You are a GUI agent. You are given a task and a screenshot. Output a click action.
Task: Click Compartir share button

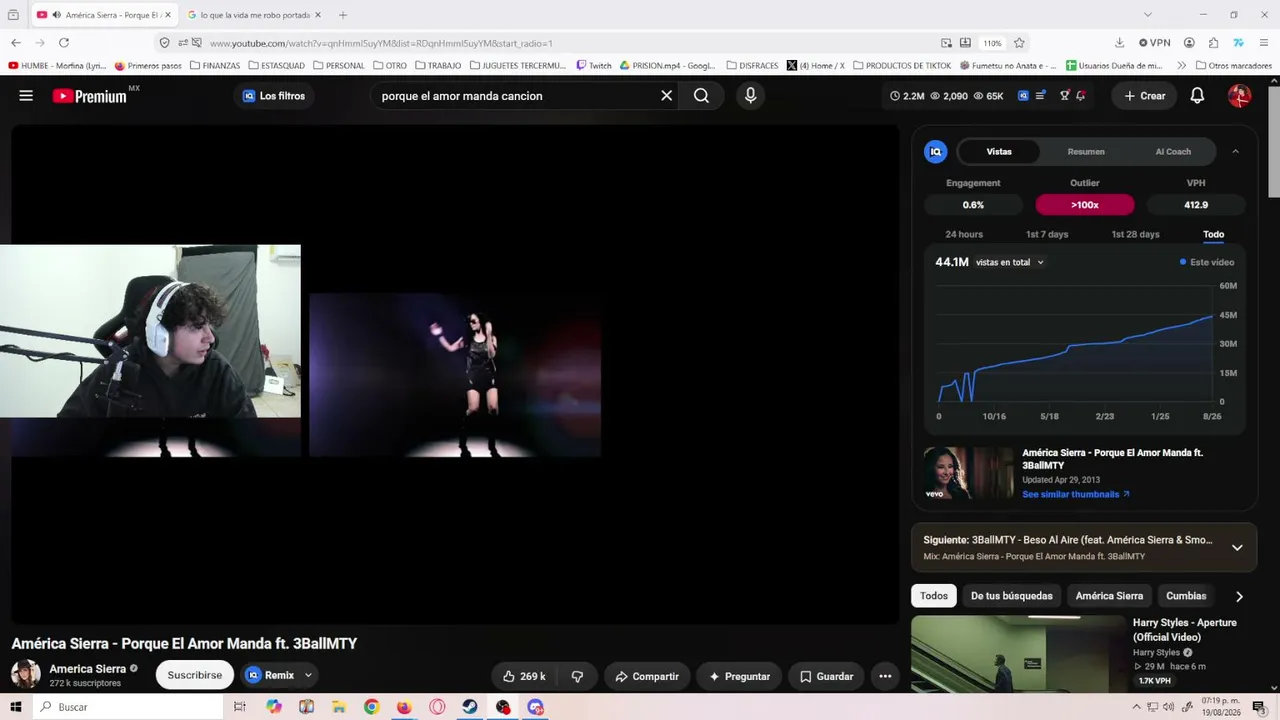(647, 676)
